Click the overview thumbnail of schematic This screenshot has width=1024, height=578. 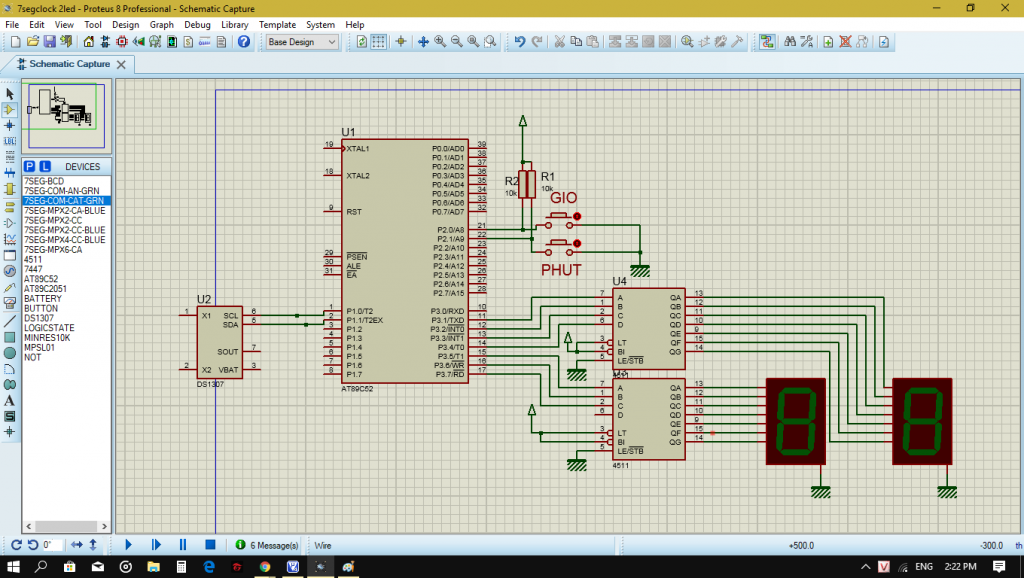(x=67, y=113)
